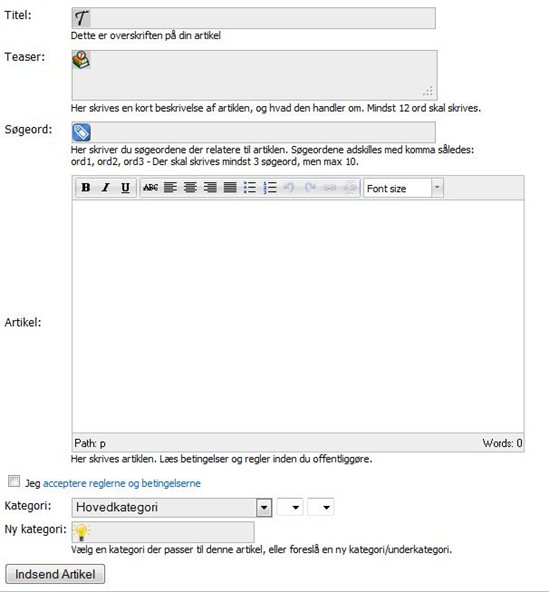Viewport: 549px width, 592px height.
Task: Insert a numbered ordered list
Action: 270,187
